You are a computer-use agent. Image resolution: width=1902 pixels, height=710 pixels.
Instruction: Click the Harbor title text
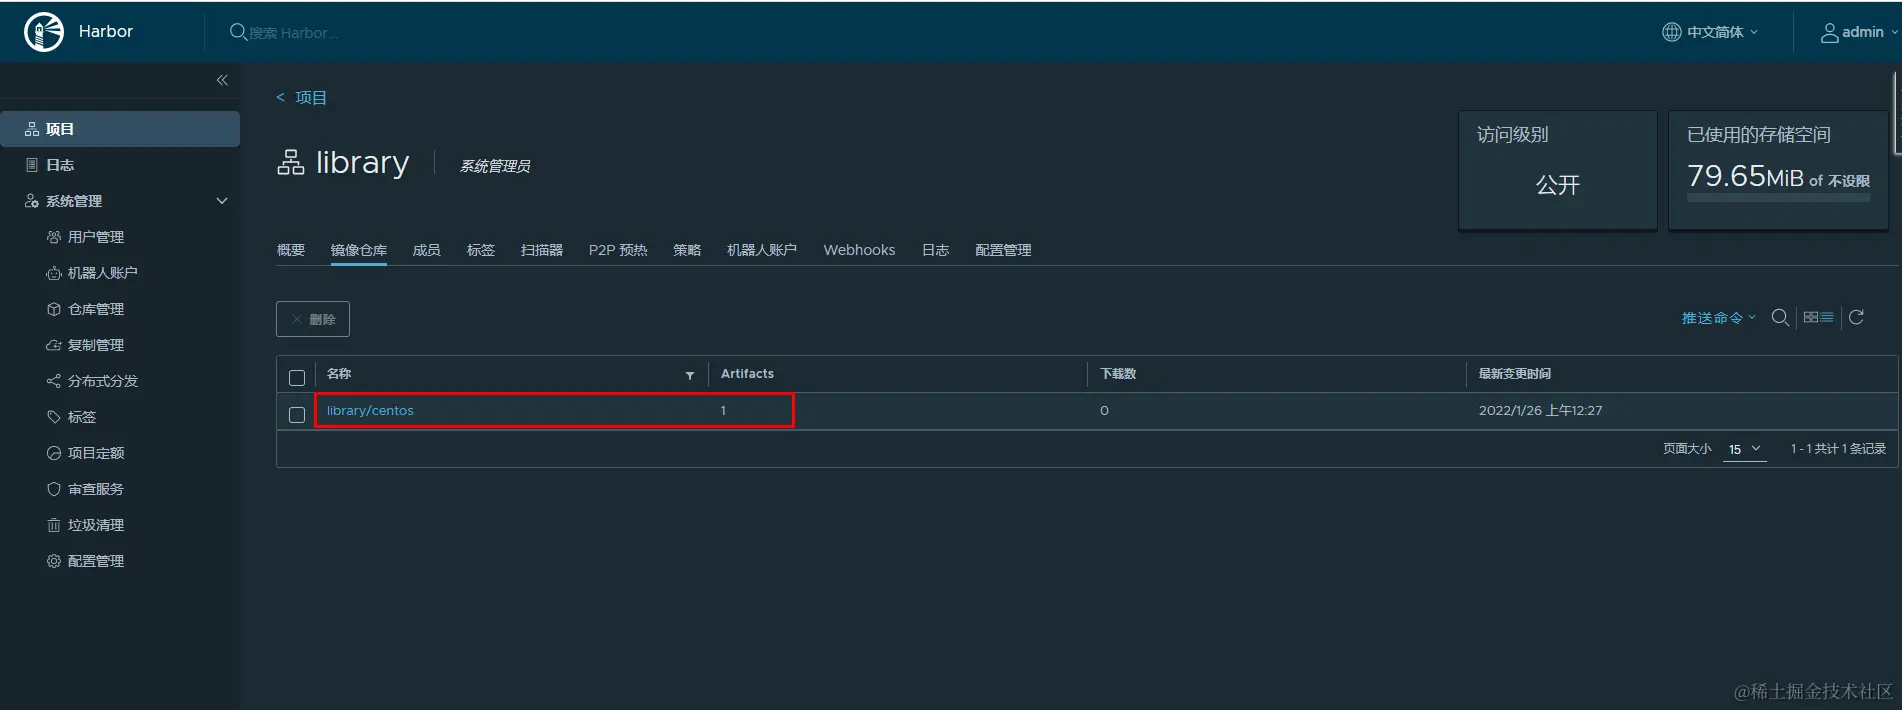coord(106,32)
